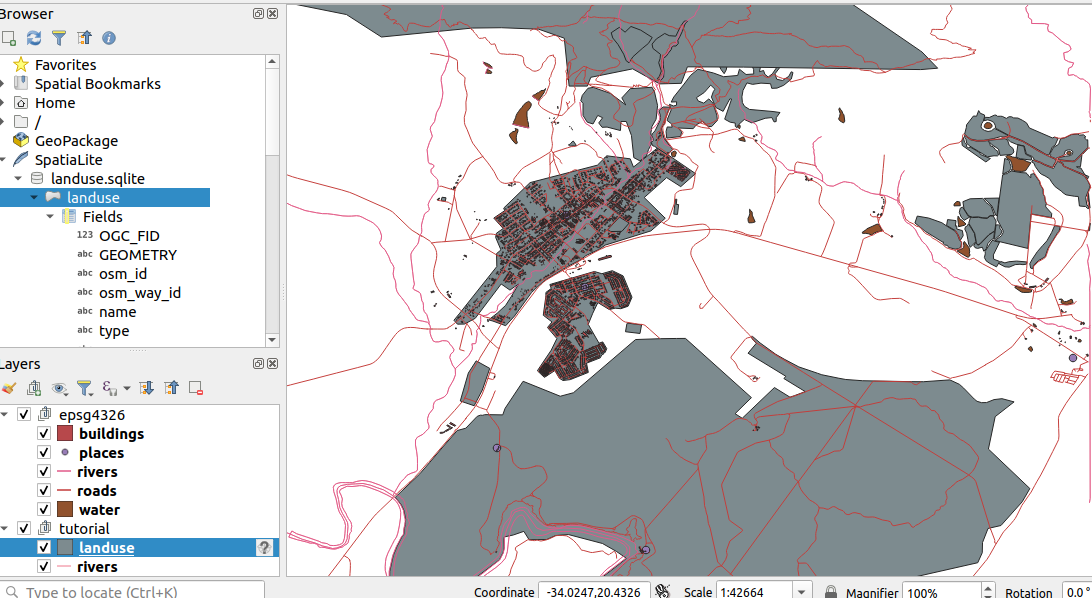Click the Magnifier value field

click(942, 592)
